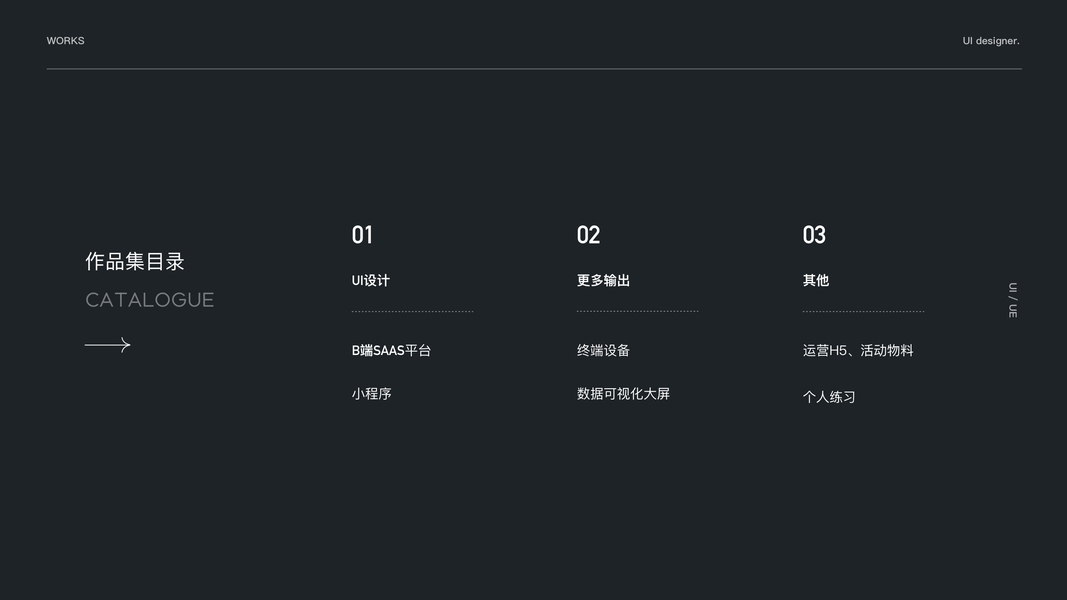The image size is (1067, 600).
Task: Open the 数据可视化大屏 catalogue item
Action: (623, 394)
